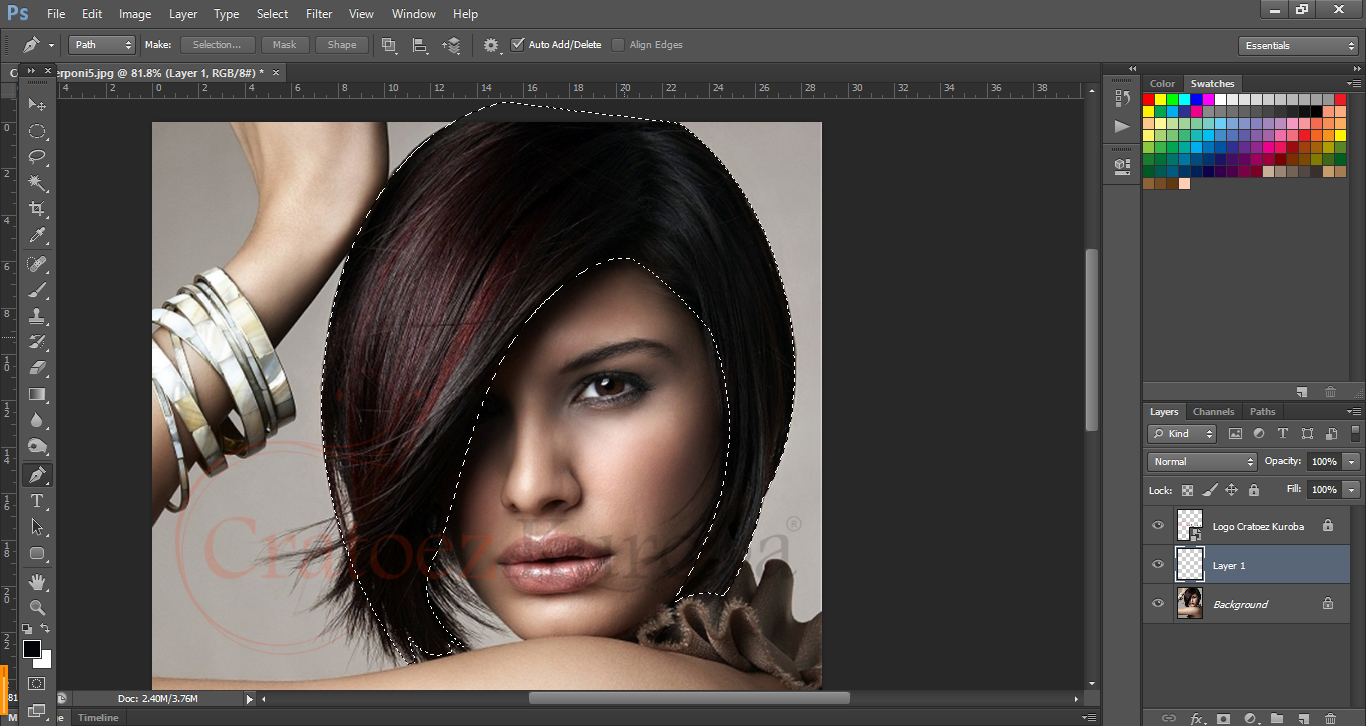1366x726 pixels.
Task: Expand the Opacity dropdown arrow
Action: point(1351,461)
